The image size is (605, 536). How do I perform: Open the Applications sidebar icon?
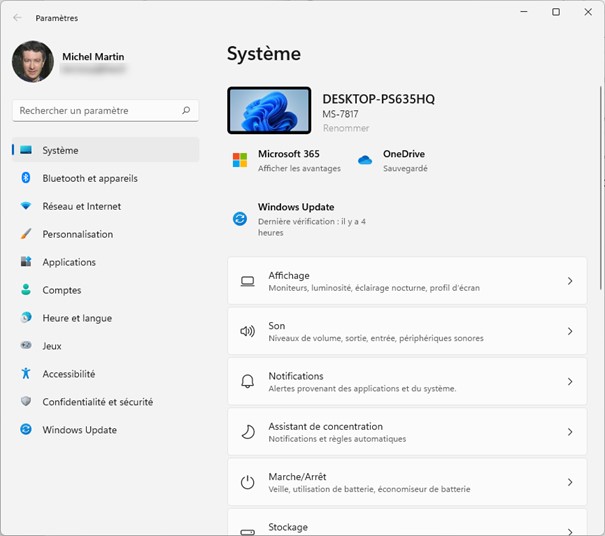[x=26, y=262]
